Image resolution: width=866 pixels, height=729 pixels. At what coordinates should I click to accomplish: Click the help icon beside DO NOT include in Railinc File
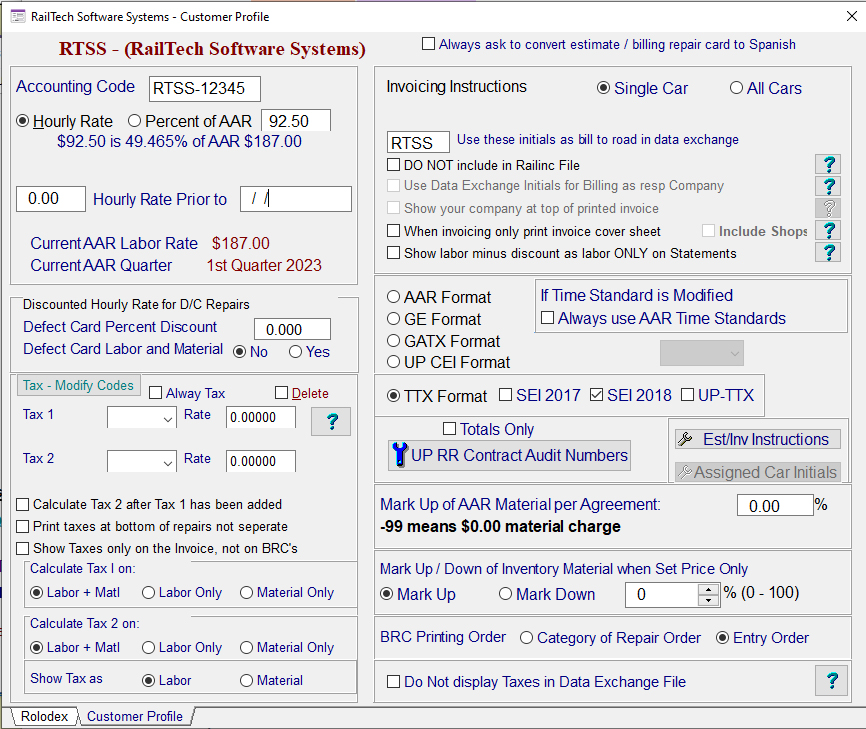point(827,164)
